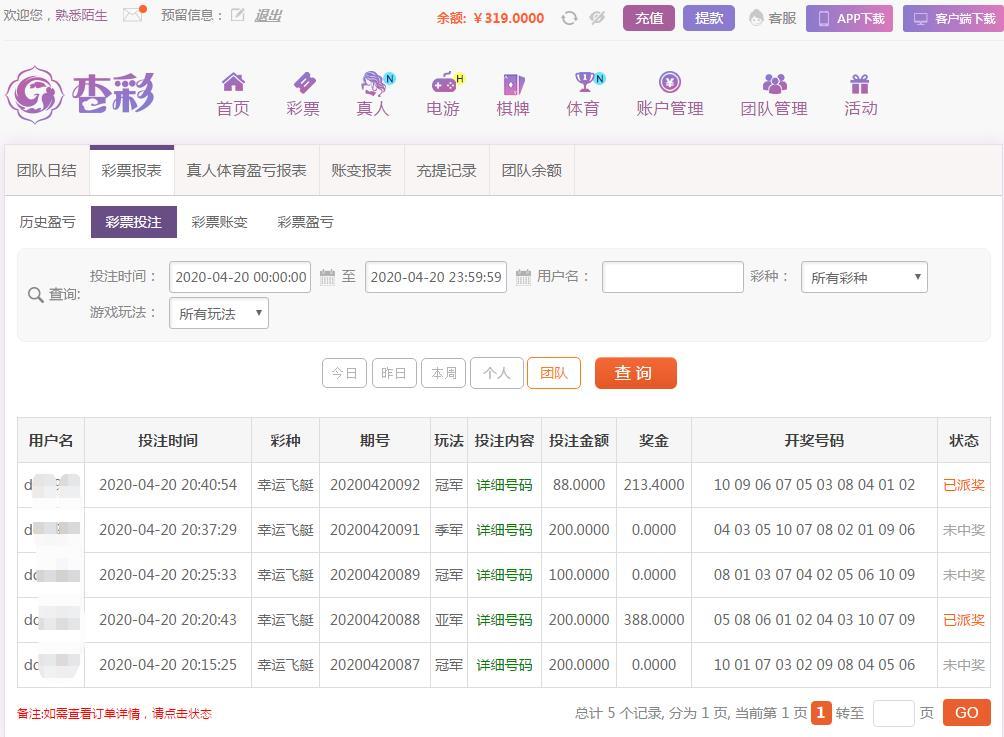1004x737 pixels.
Task: Expand the 所有彩种 lottery type dropdown
Action: click(x=864, y=277)
